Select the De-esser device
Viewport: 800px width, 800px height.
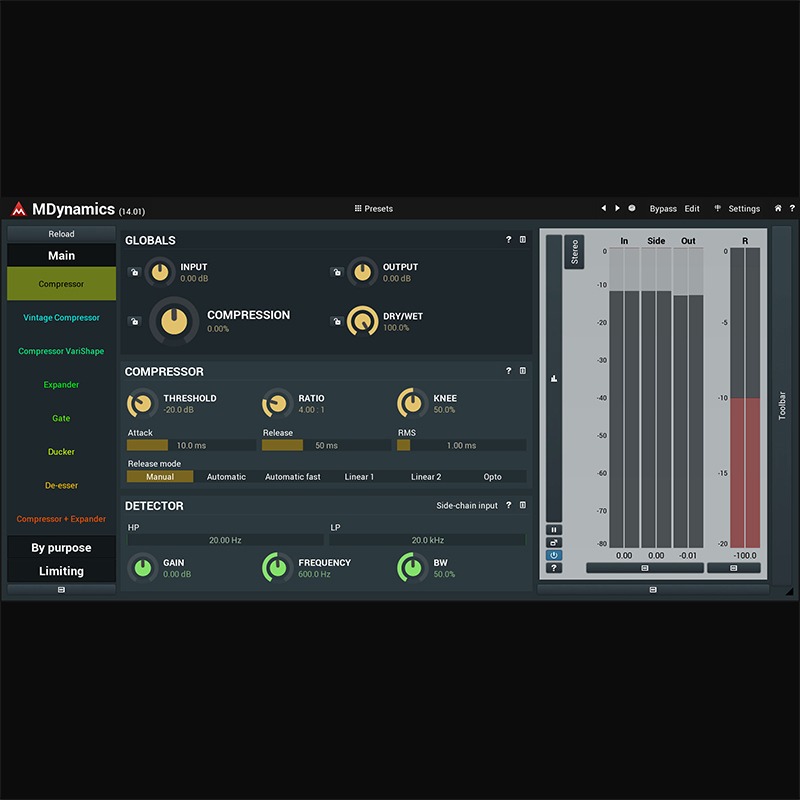tap(61, 486)
